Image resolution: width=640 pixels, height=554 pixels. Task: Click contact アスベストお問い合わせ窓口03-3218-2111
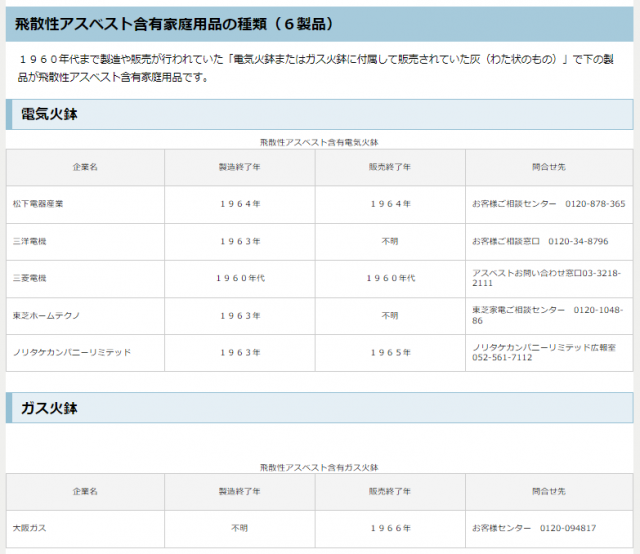point(547,278)
